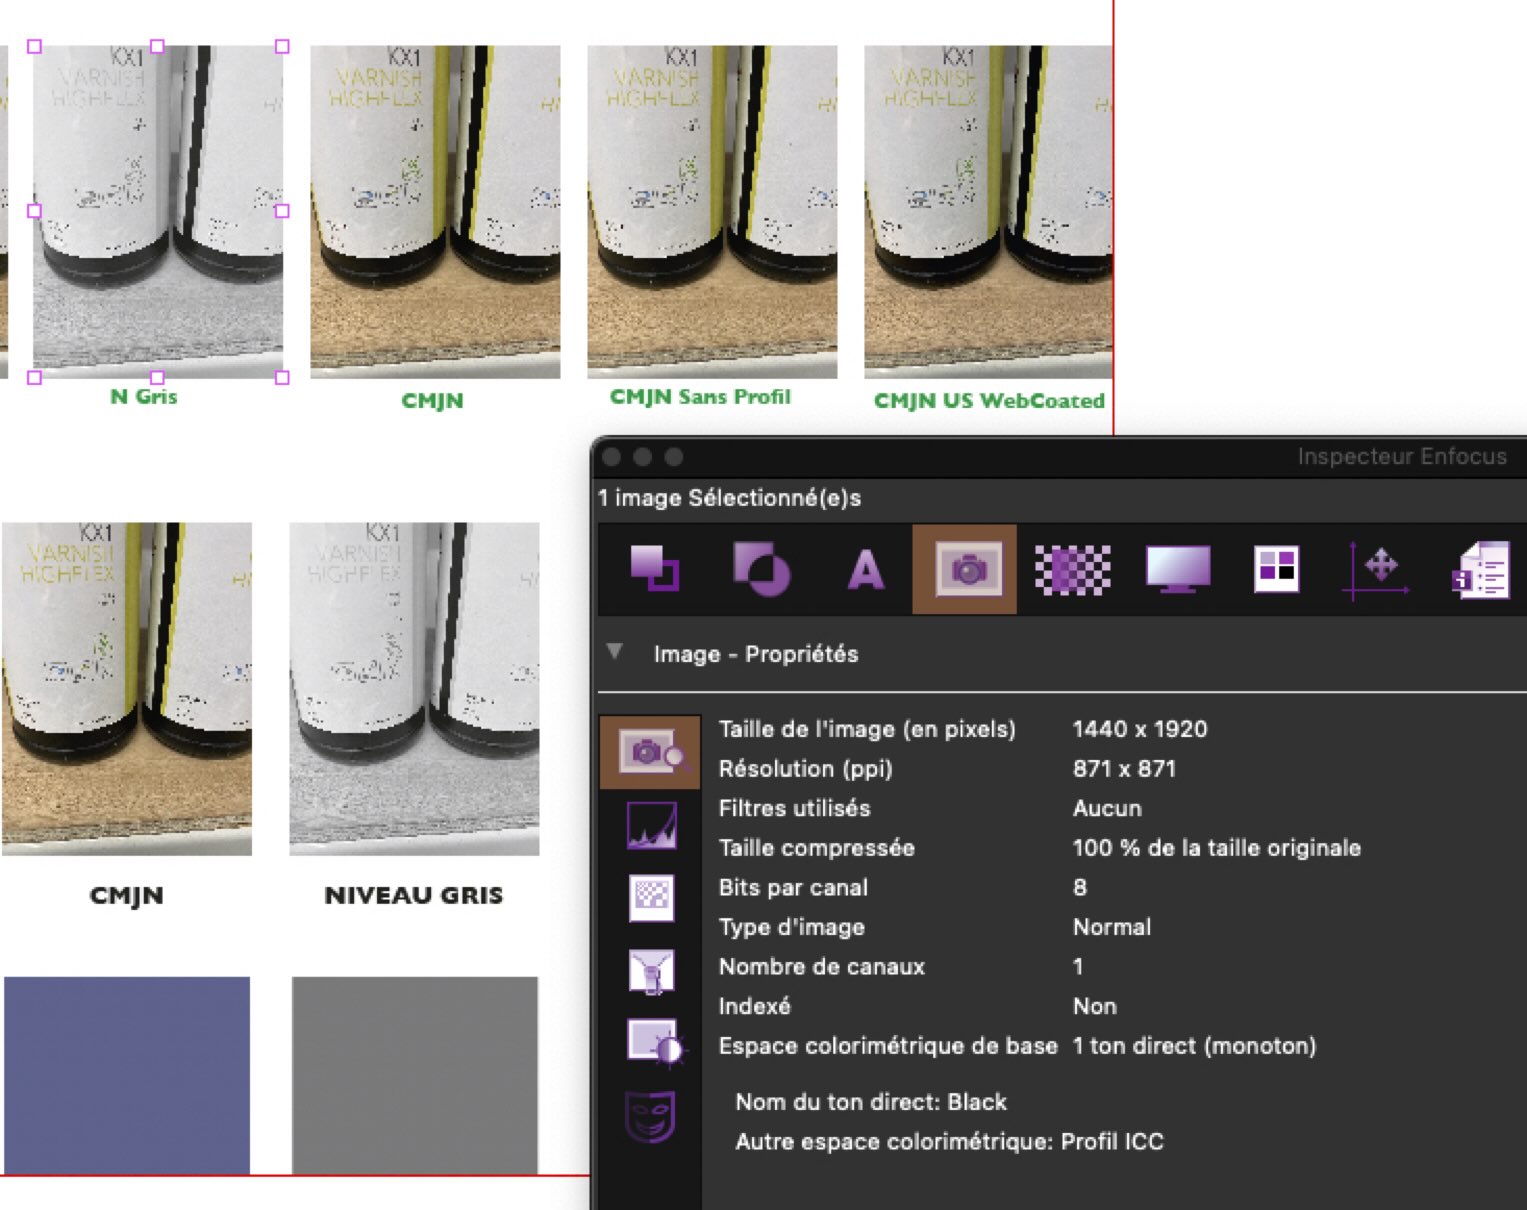Click the Nom du ton direct: Black line

click(x=871, y=1102)
